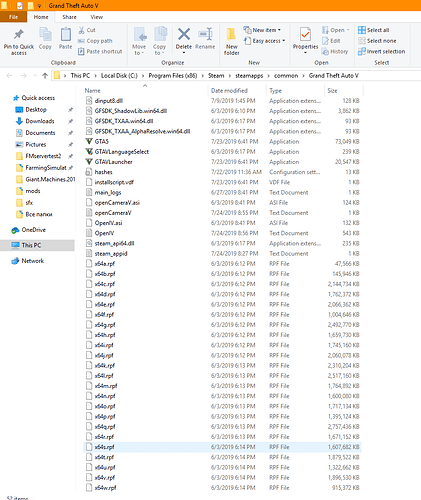Click Select all
Image resolution: width=421 pixels, height=500 pixels.
click(374, 30)
